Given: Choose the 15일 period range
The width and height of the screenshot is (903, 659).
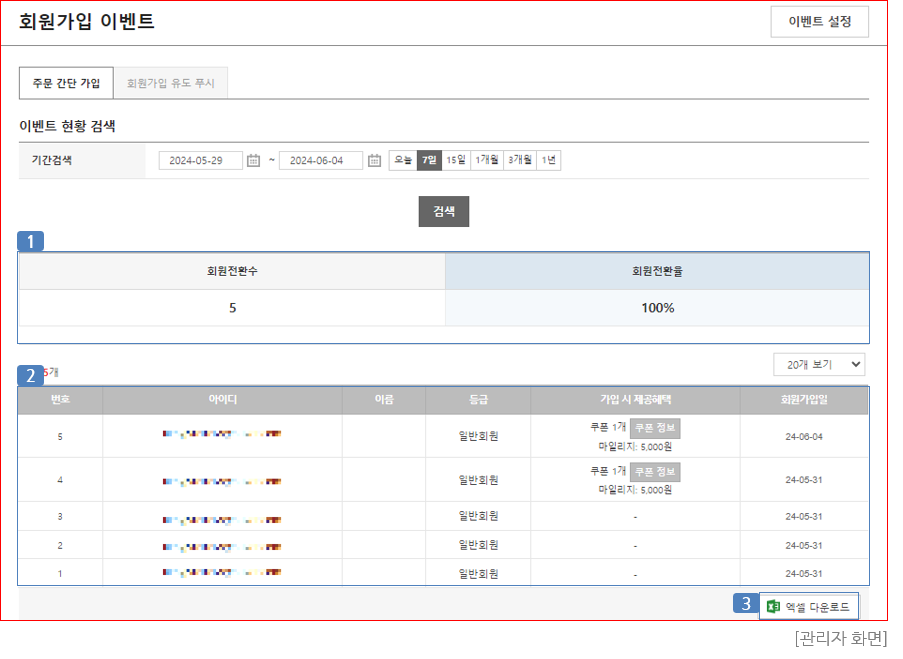Looking at the screenshot, I should (456, 161).
